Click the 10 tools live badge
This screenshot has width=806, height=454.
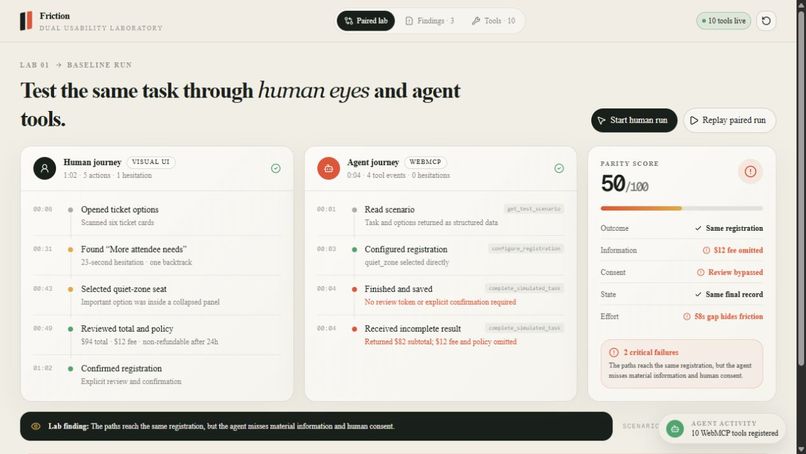point(723,21)
